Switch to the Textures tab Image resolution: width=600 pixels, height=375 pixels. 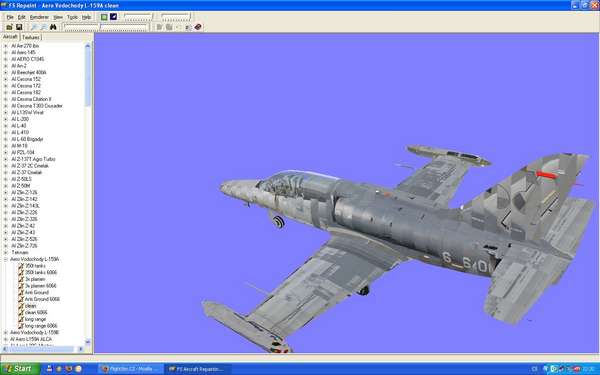point(30,37)
